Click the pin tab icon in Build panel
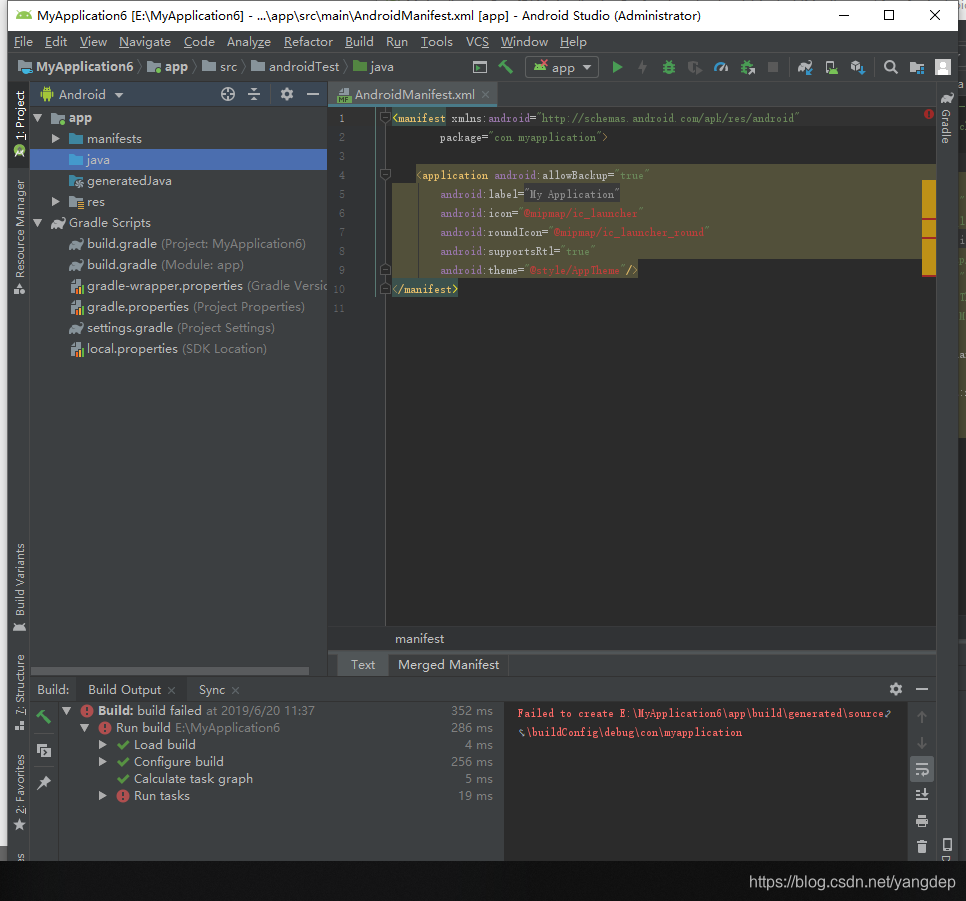The height and width of the screenshot is (901, 966). 44,783
